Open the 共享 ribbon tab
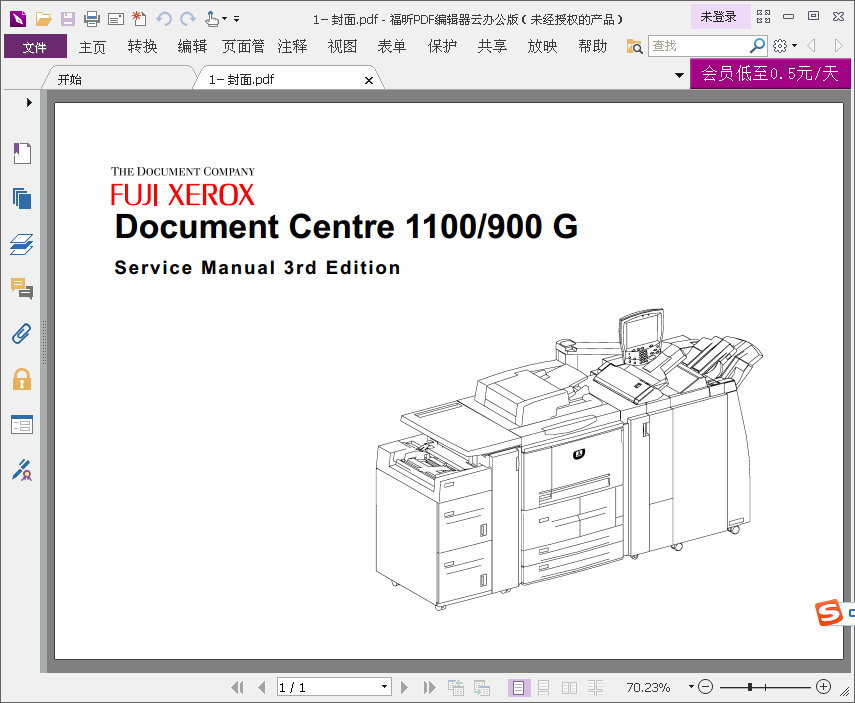The width and height of the screenshot is (855, 703). (492, 46)
